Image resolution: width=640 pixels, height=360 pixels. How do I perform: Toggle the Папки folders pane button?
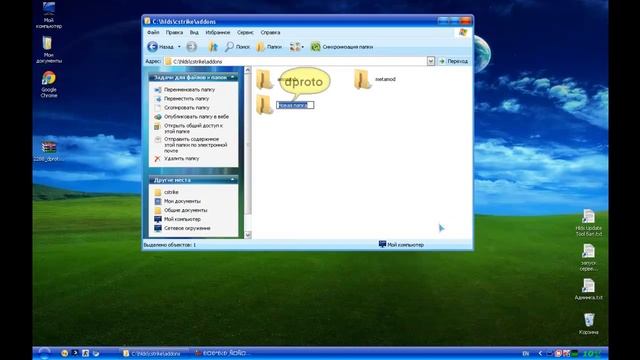[269, 47]
